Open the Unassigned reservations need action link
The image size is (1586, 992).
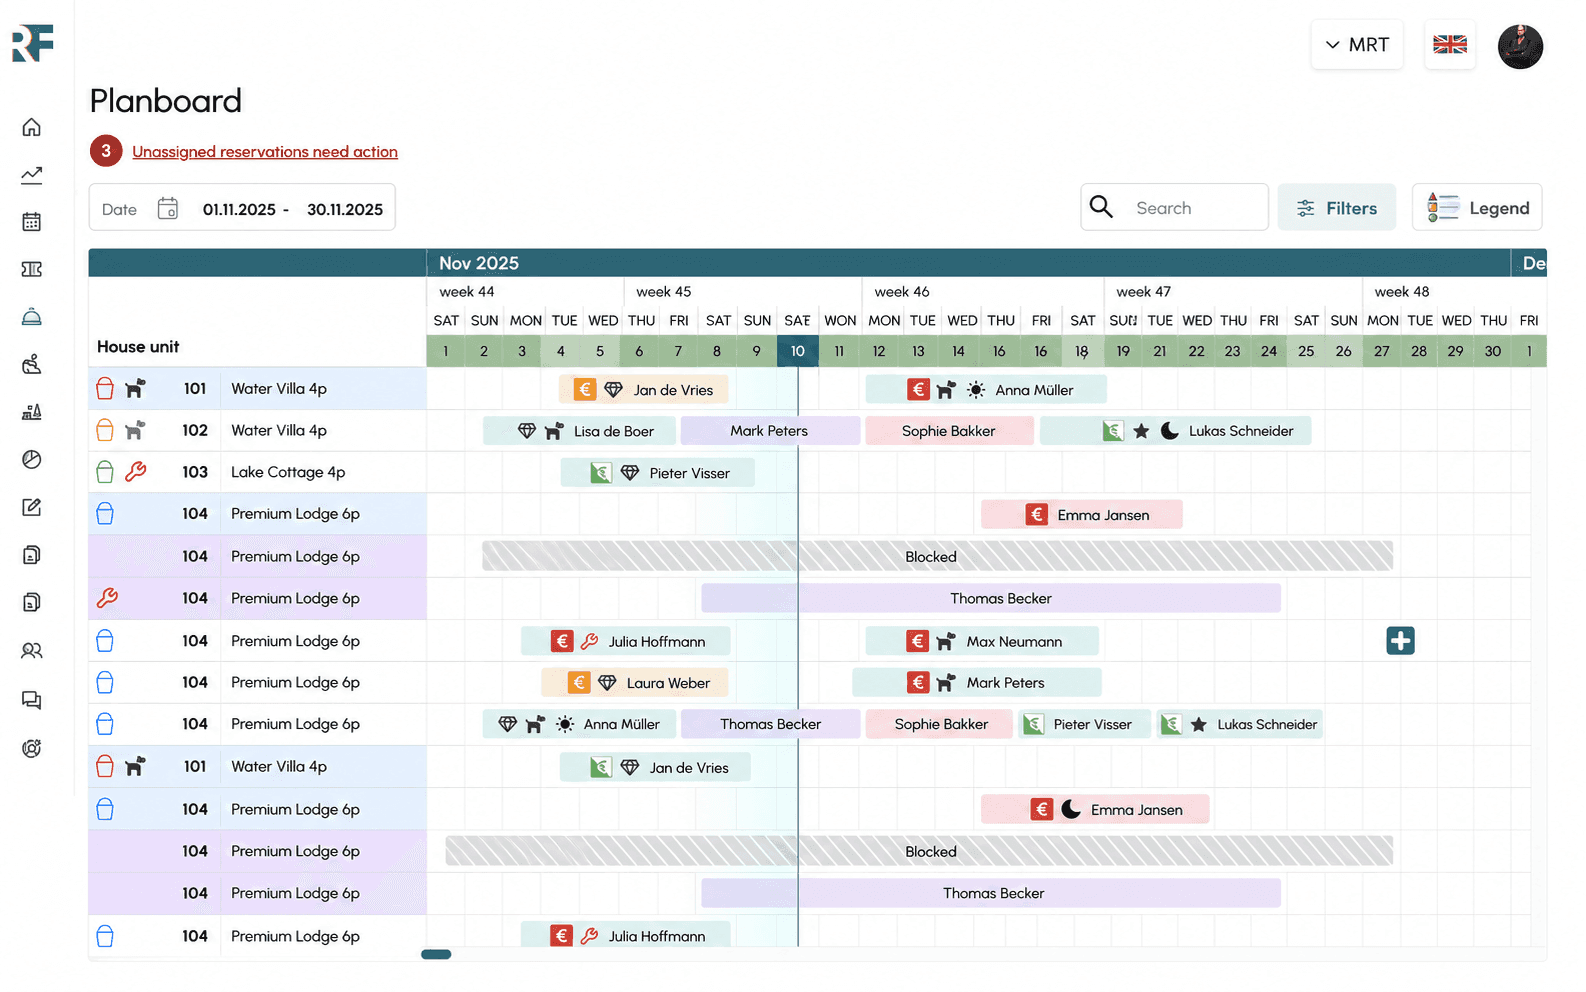[x=265, y=152]
